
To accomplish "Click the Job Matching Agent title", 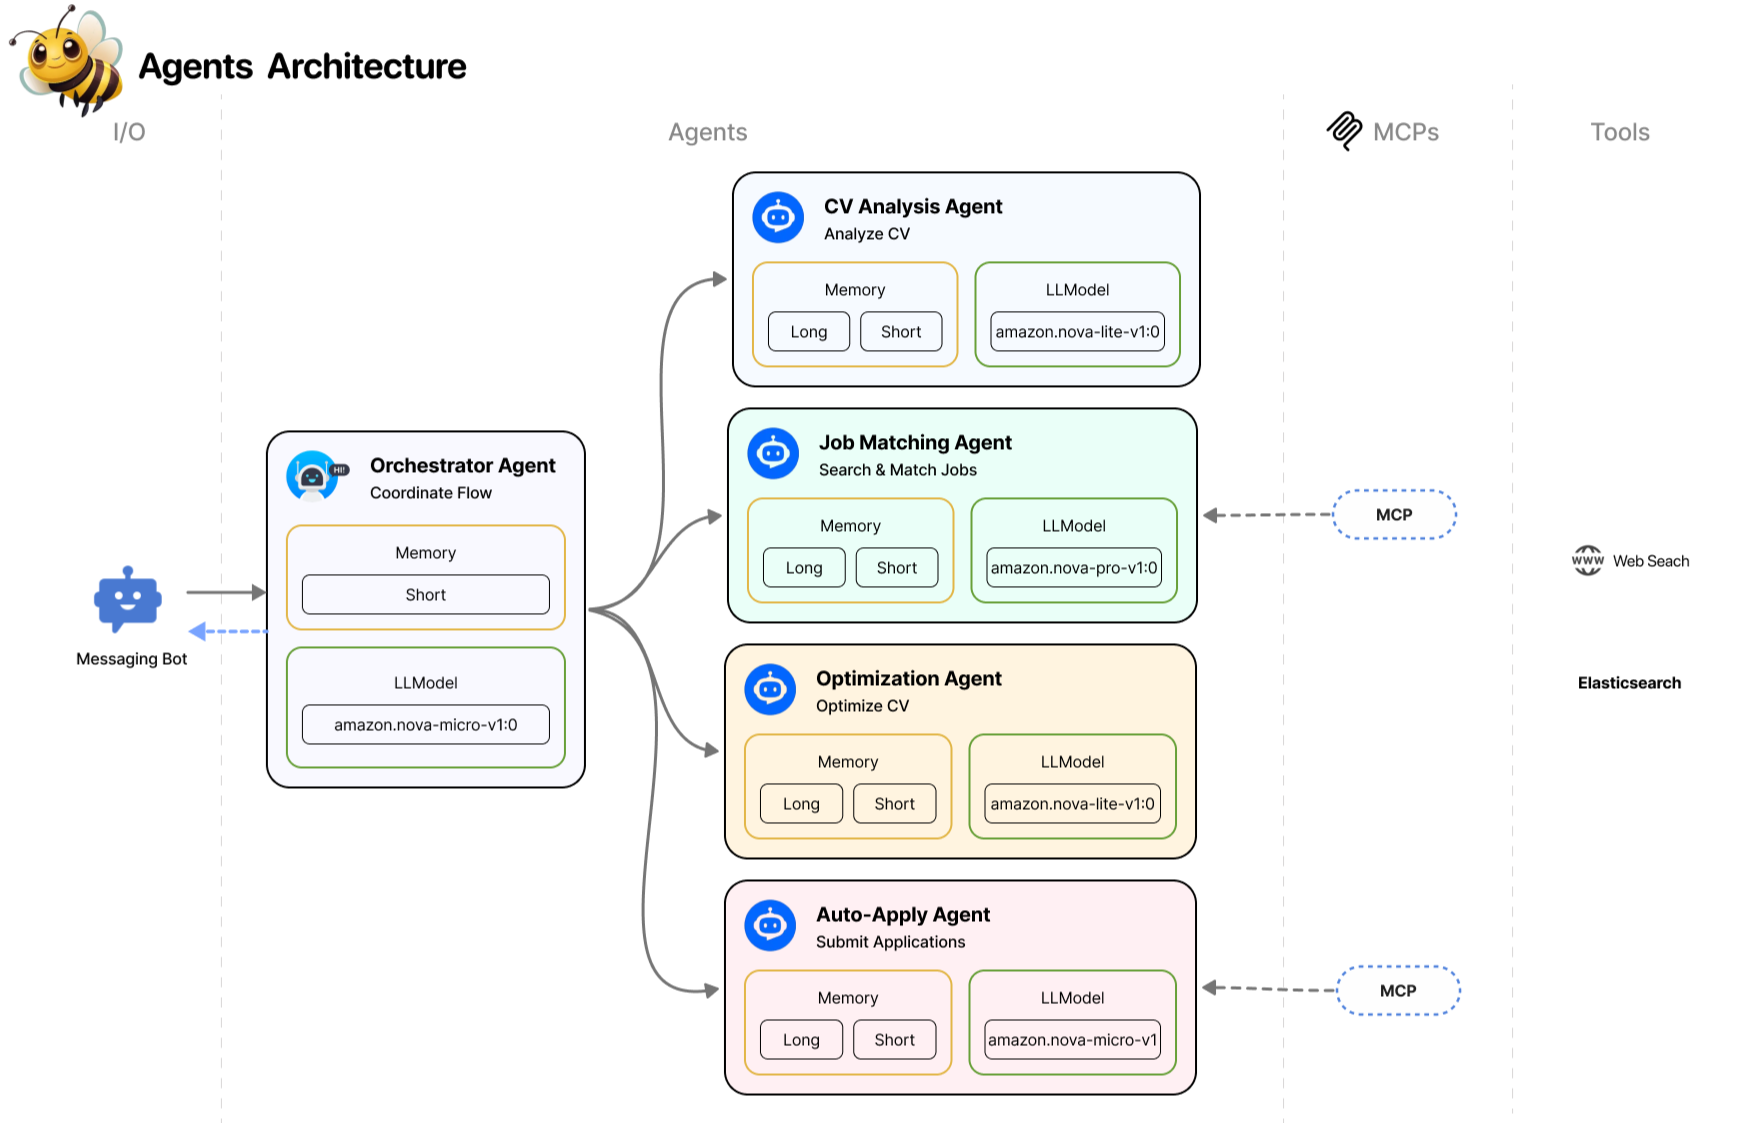I will 915,442.
